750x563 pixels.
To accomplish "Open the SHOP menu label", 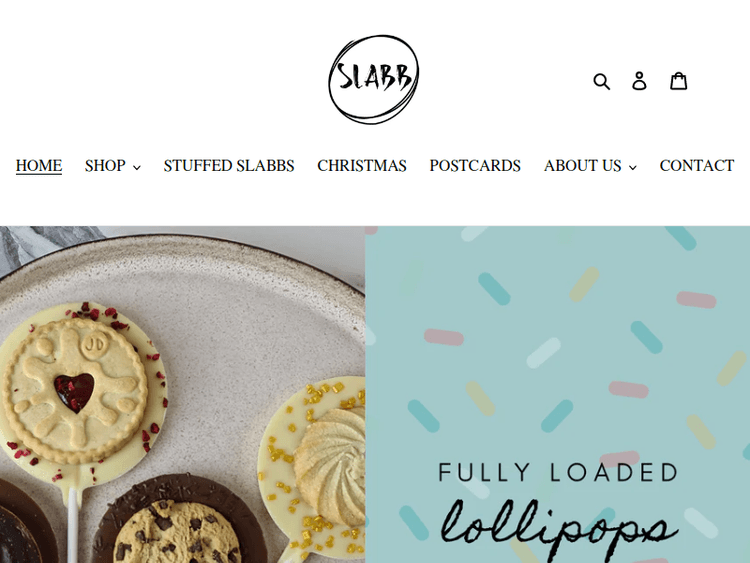I will [105, 166].
